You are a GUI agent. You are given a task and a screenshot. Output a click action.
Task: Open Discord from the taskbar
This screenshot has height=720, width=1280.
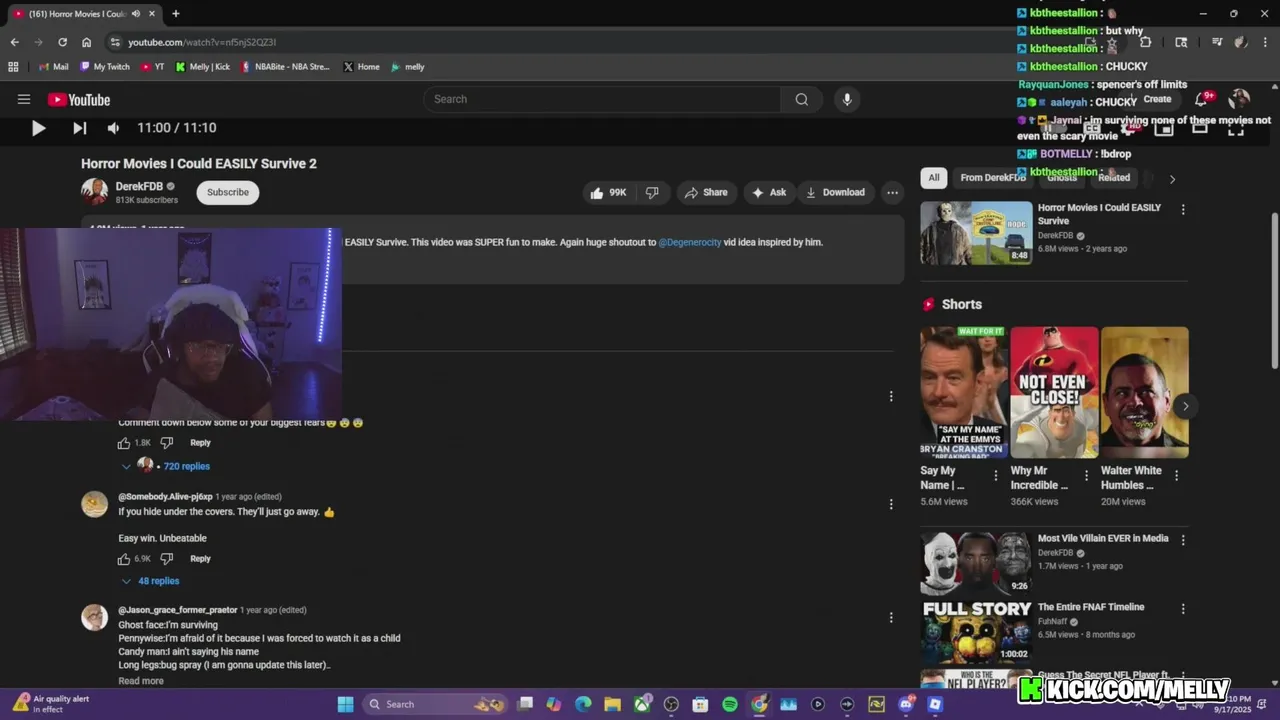click(x=906, y=704)
